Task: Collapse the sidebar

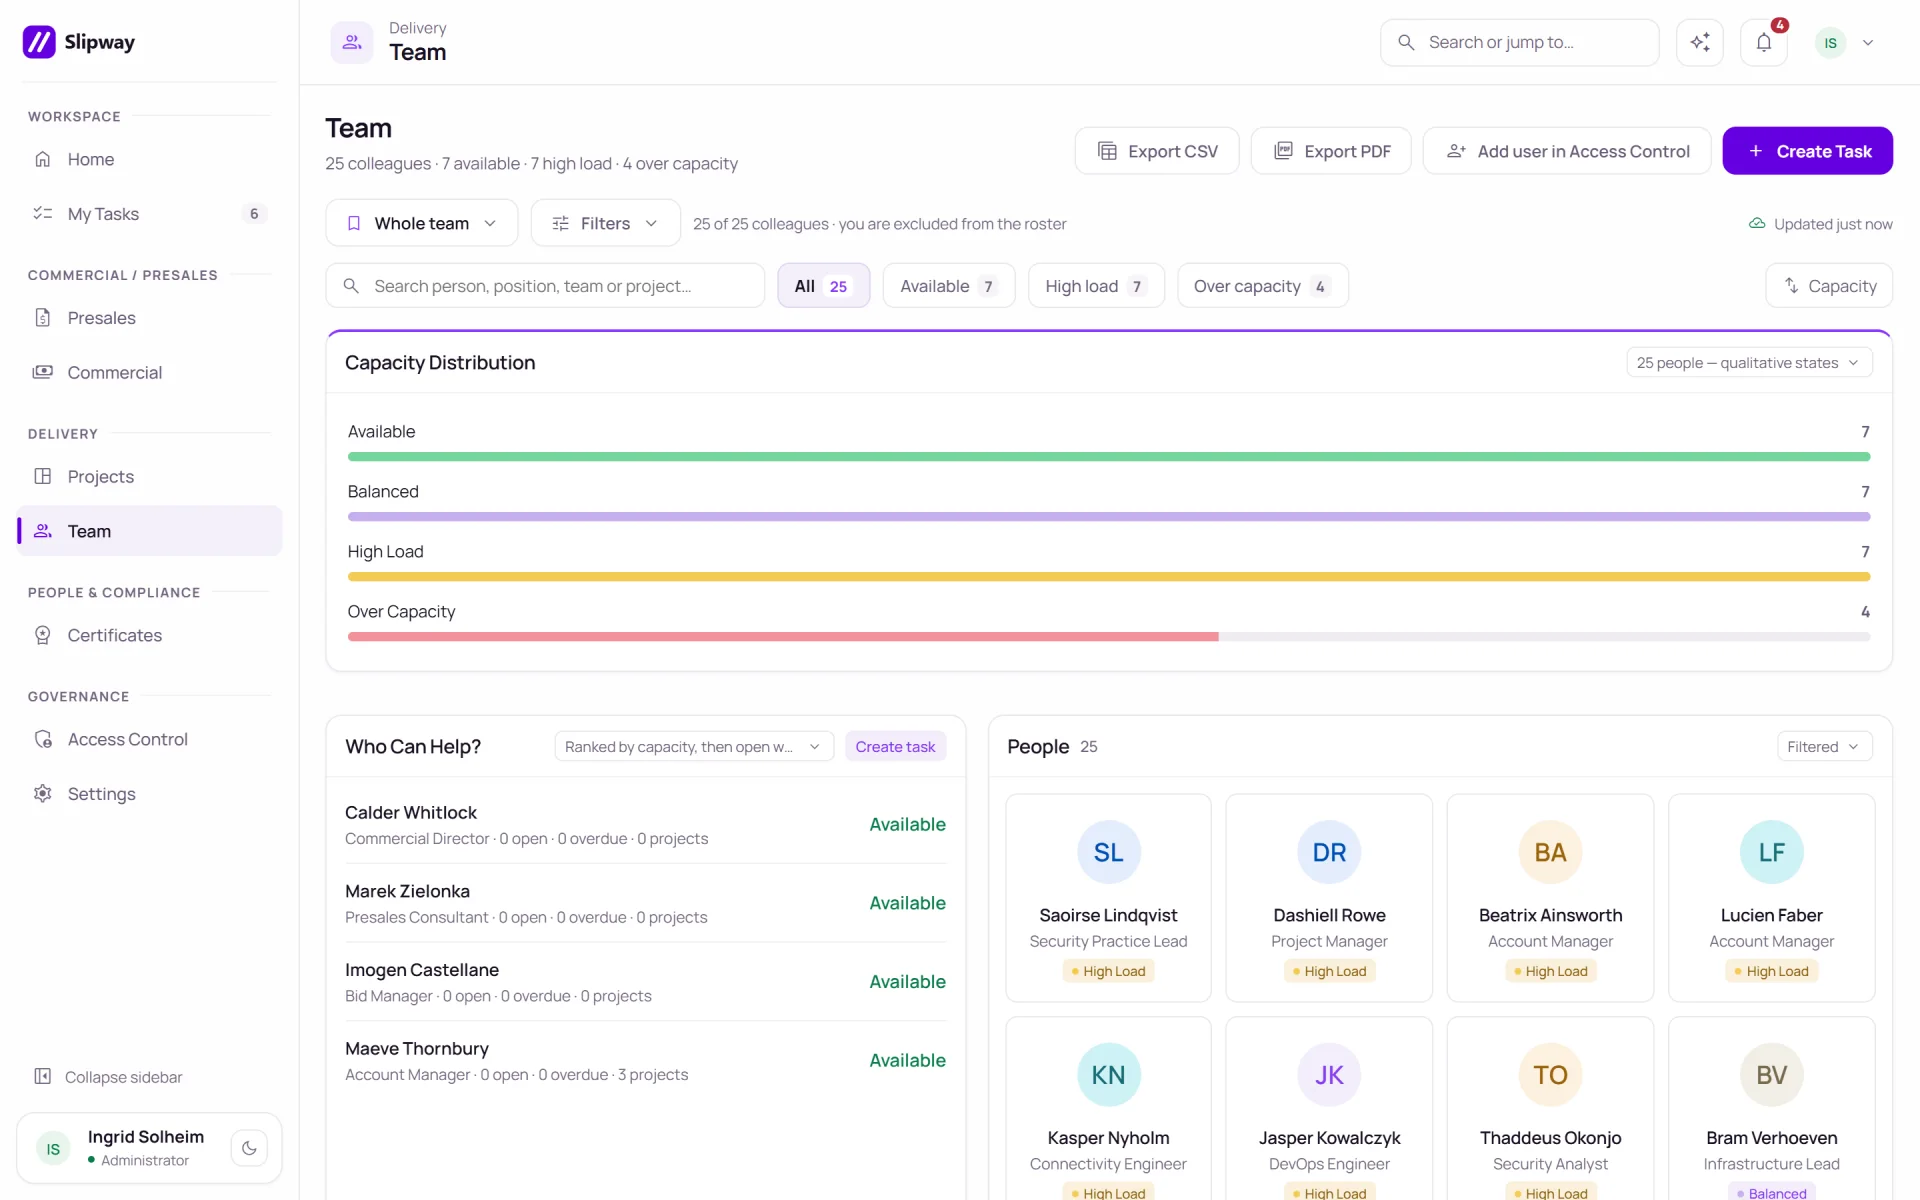Action: pos(108,1077)
